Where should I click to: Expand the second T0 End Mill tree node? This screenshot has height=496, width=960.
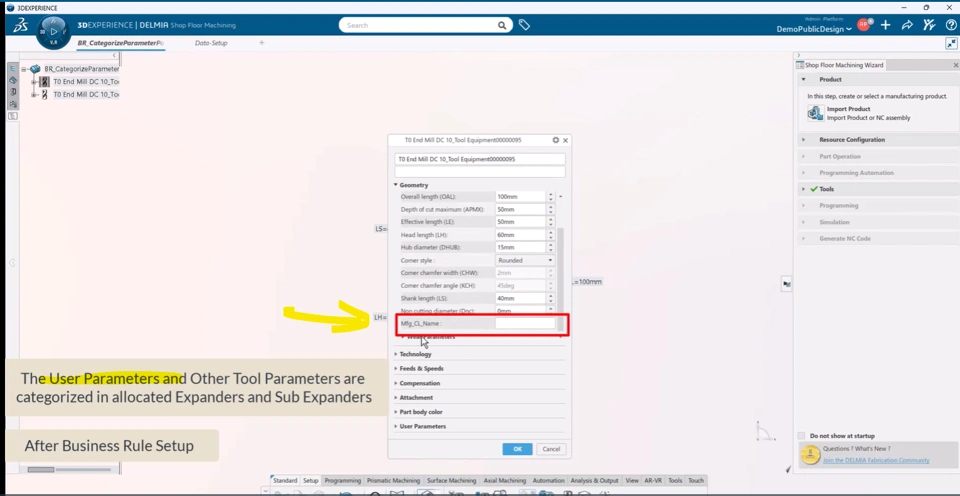click(x=34, y=94)
